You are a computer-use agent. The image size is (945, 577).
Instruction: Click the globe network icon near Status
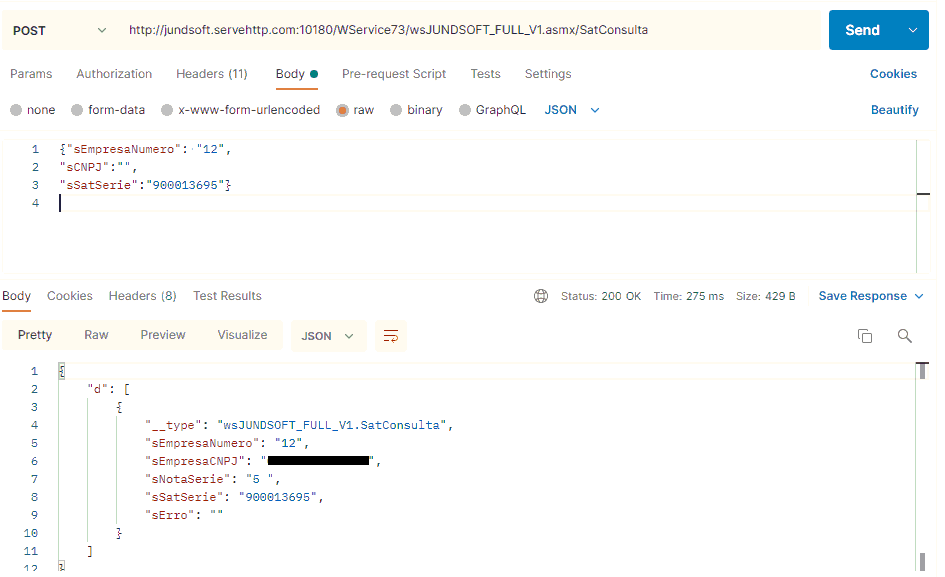tap(541, 296)
